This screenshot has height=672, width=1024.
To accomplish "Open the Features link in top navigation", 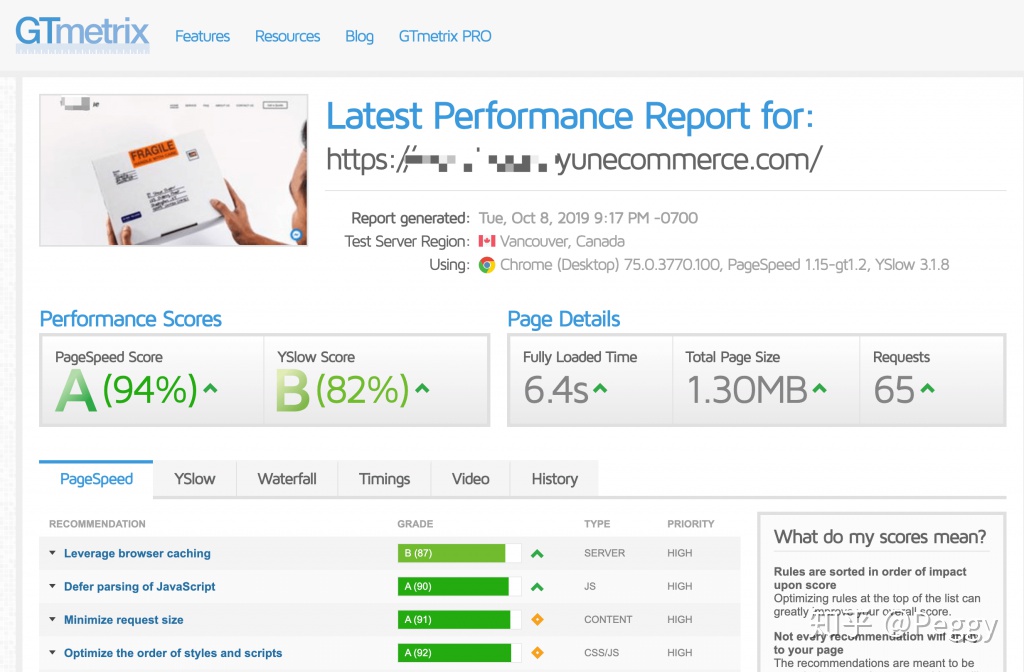I will pyautogui.click(x=202, y=36).
